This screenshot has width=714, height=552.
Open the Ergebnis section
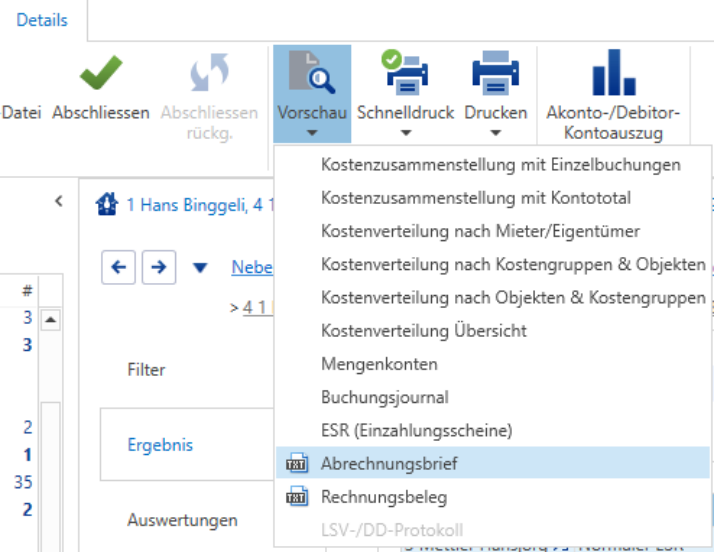pos(160,445)
